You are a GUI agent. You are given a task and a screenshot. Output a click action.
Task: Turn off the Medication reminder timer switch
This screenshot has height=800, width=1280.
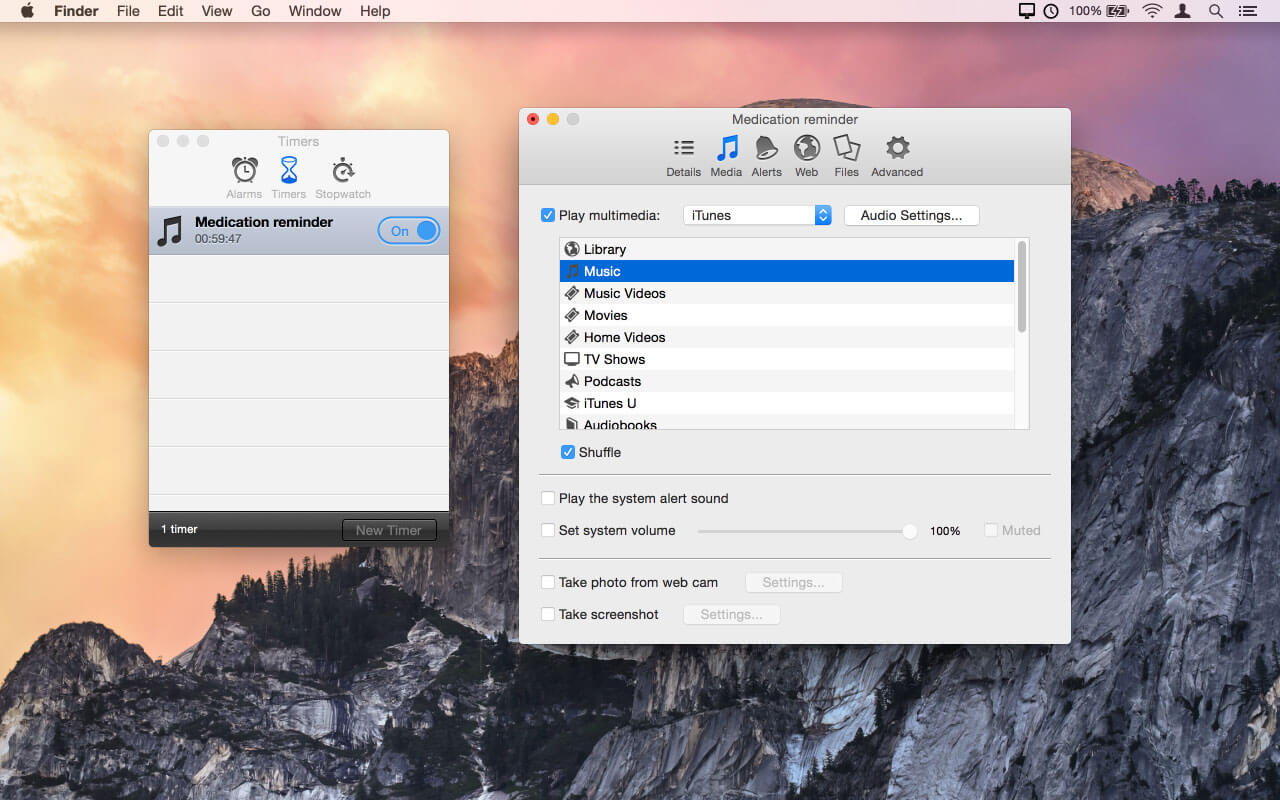(x=409, y=231)
